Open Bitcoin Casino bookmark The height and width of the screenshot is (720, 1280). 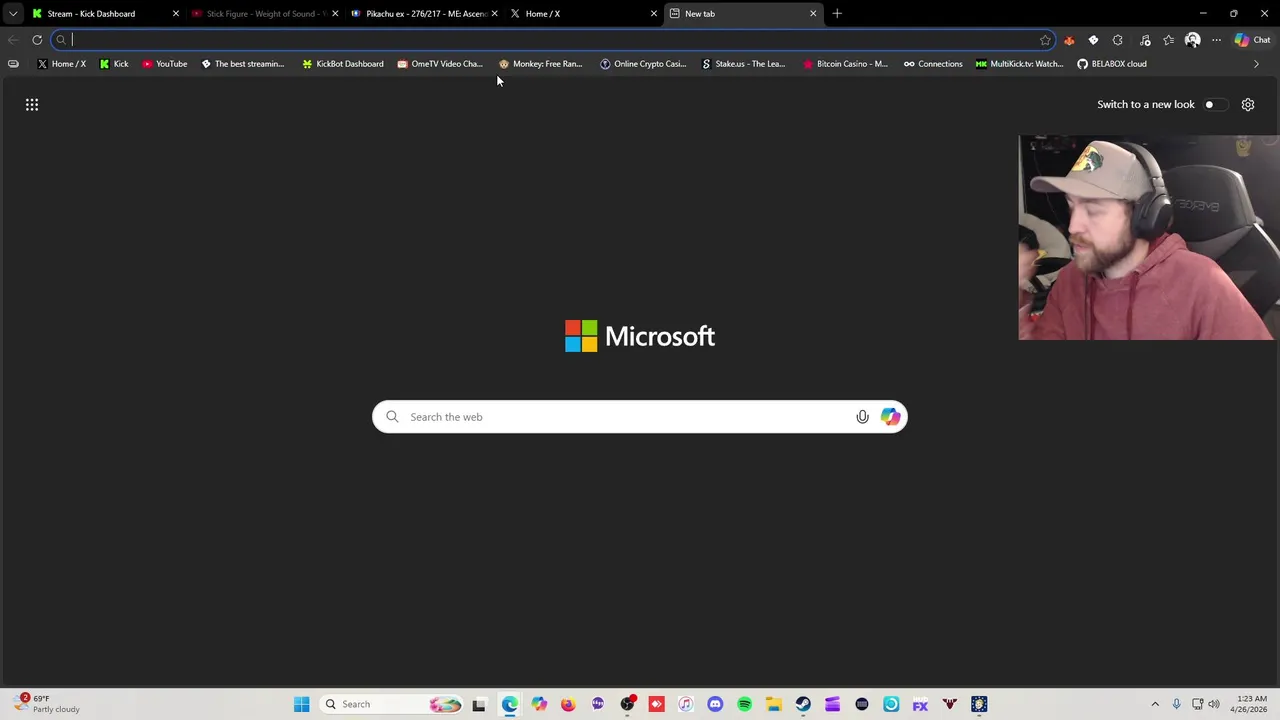tap(846, 64)
